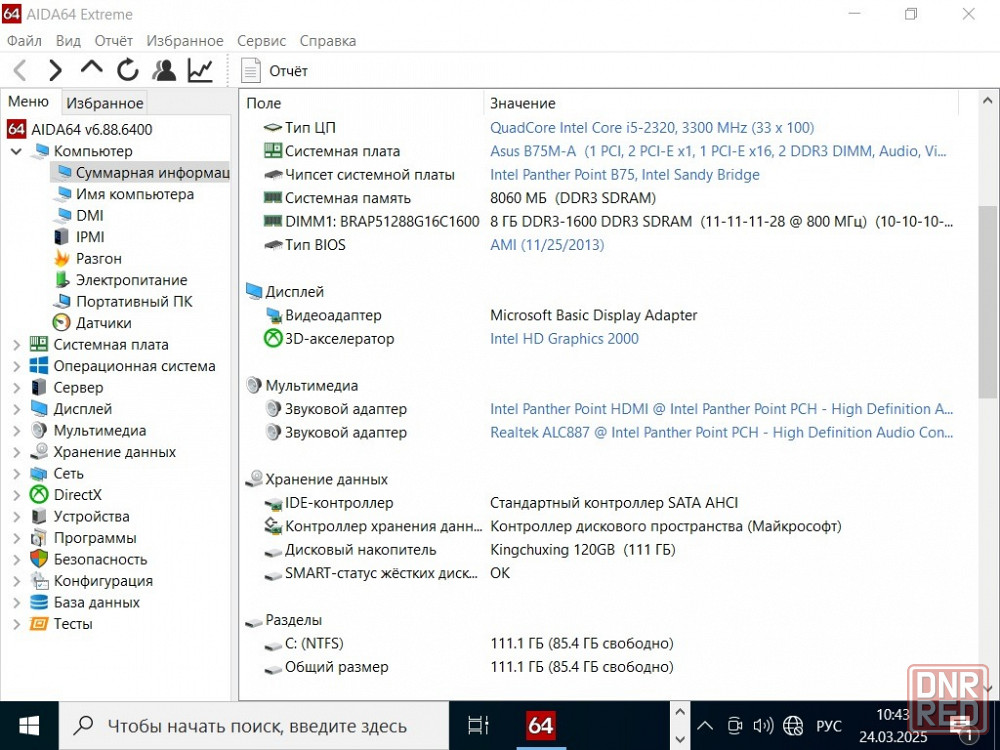
Task: Open the Сервис menu
Action: (261, 41)
